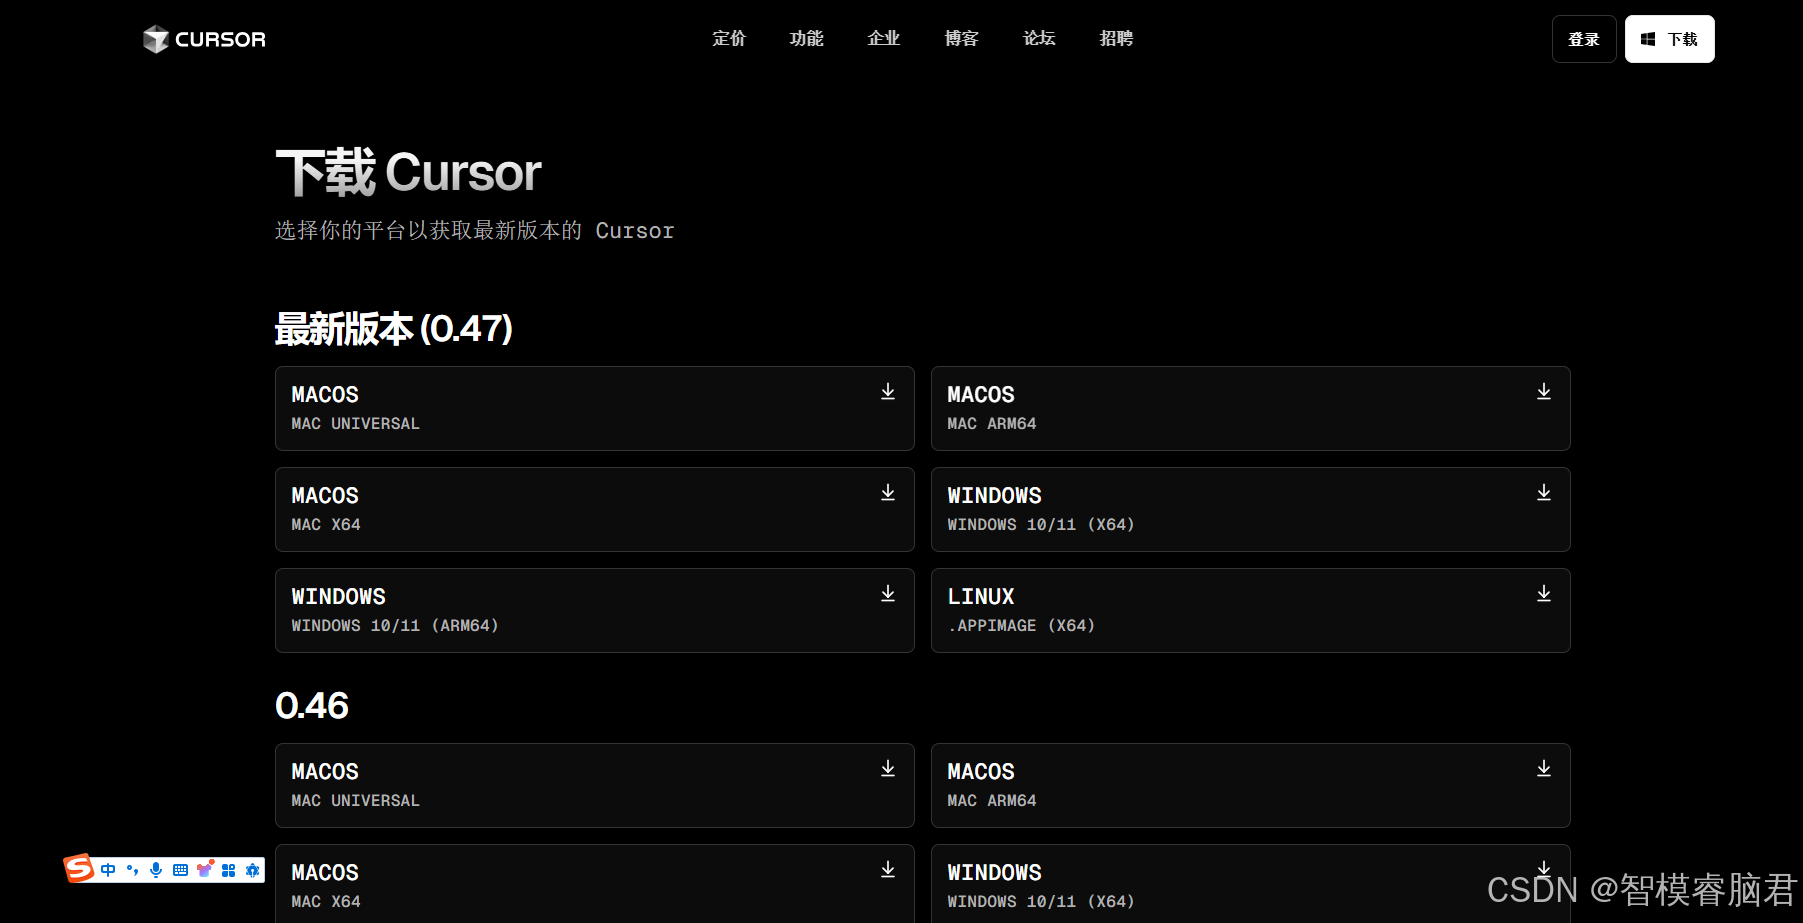The image size is (1803, 923).
Task: Click the "下载 Cursor" page heading
Action: pyautogui.click(x=408, y=172)
